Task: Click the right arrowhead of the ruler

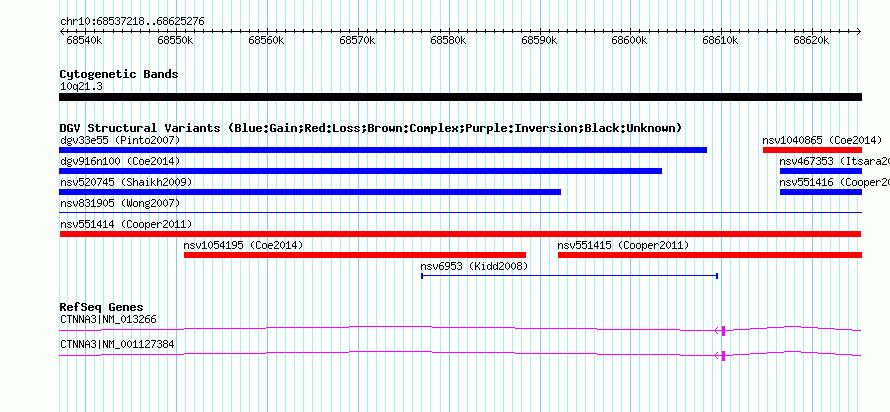Action: (859, 31)
